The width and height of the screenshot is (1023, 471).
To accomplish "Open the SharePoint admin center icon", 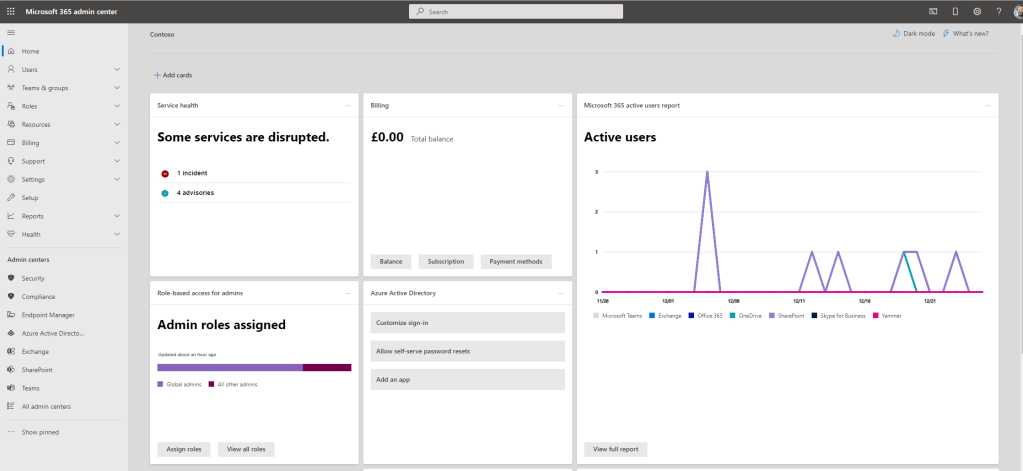I will [11, 369].
